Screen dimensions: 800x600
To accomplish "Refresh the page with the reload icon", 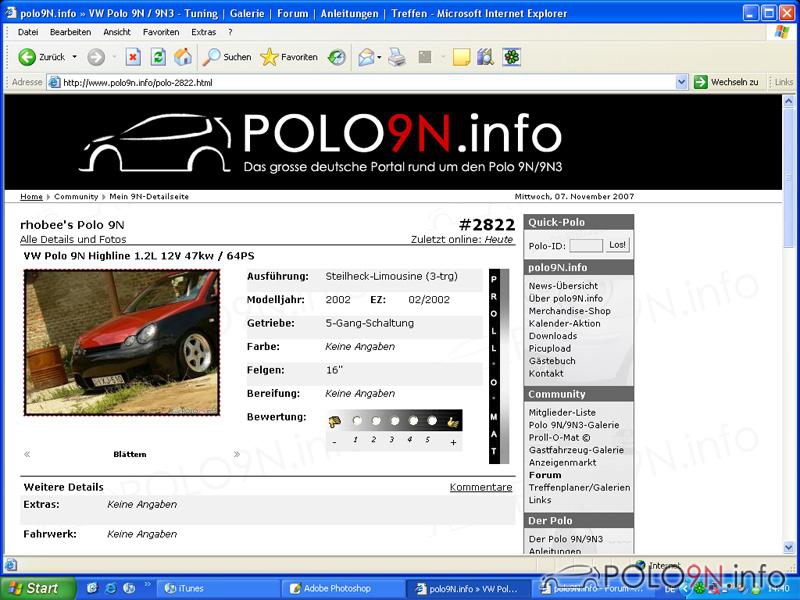I will pos(158,57).
